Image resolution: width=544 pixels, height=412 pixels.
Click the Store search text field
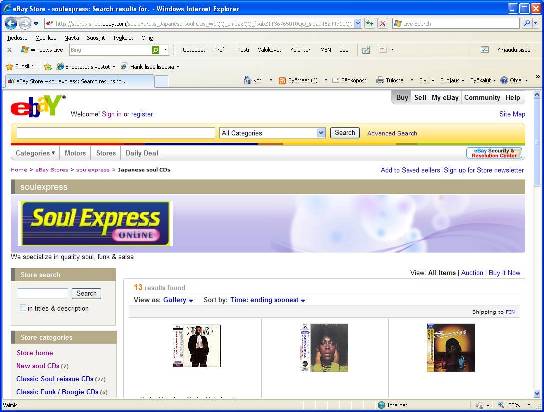[42, 293]
